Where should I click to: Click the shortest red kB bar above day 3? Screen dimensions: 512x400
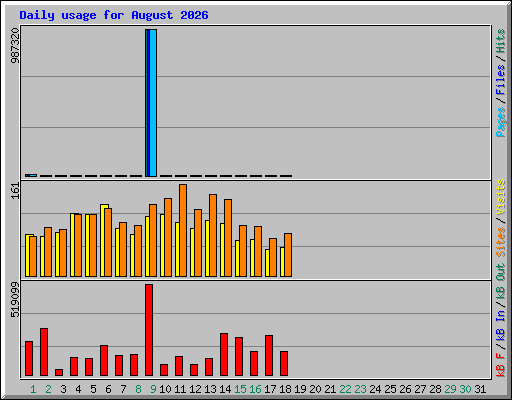[59, 372]
